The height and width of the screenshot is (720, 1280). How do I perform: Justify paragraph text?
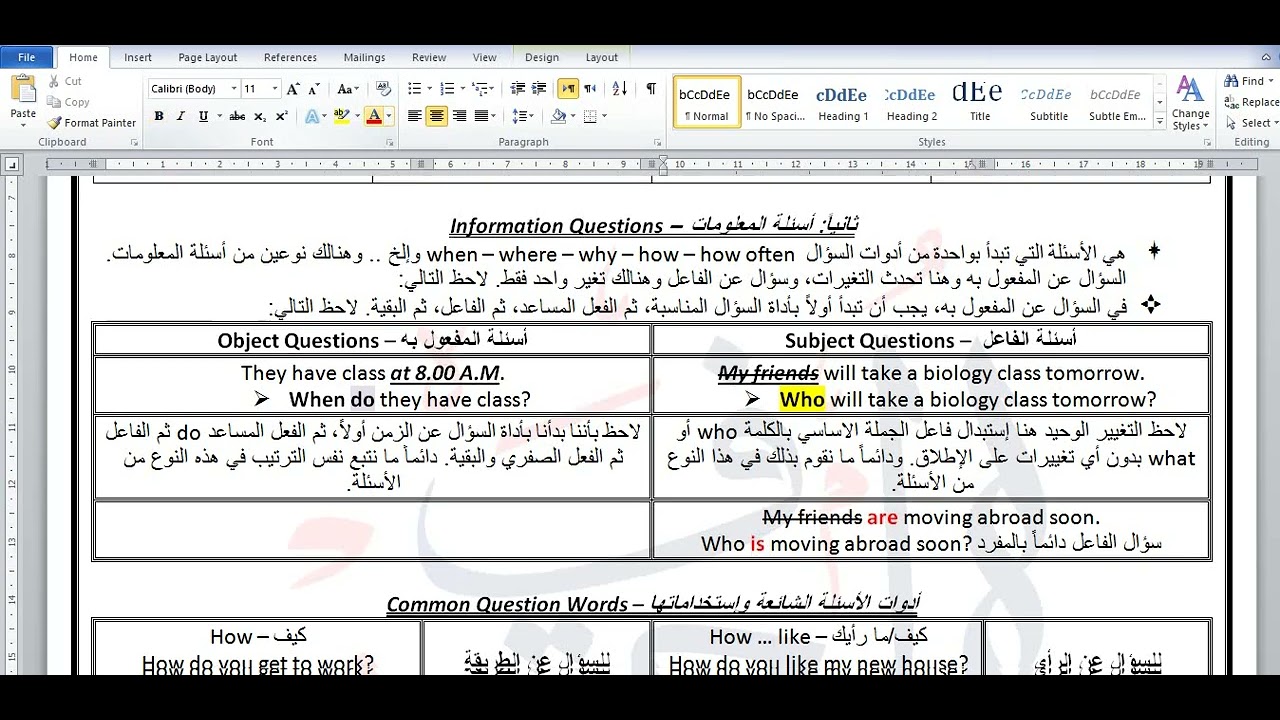point(481,116)
